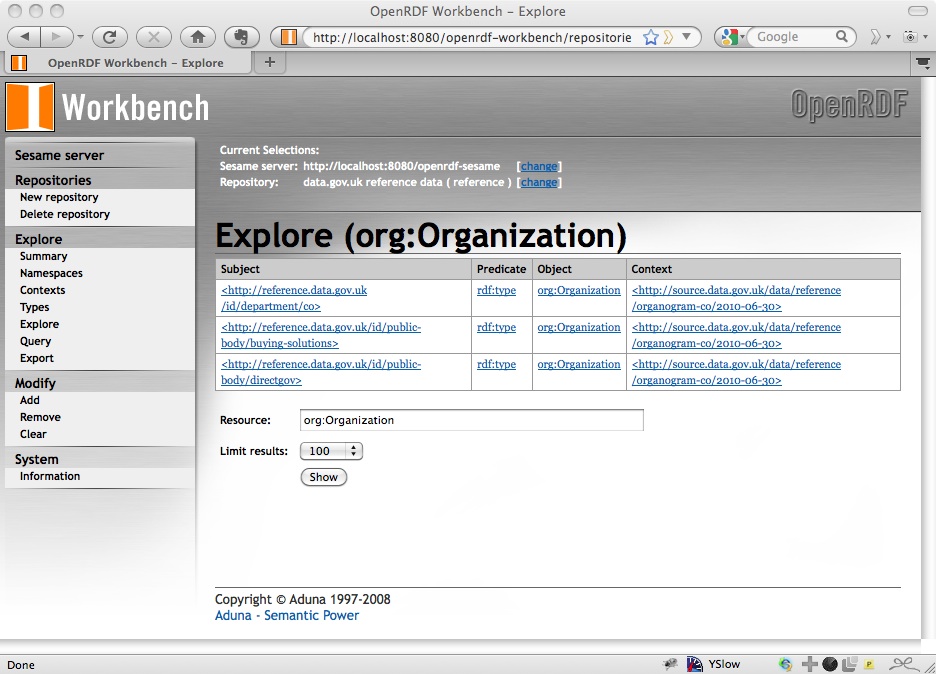The image size is (936, 674).
Task: Open the Google search engine selector
Action: [x=734, y=37]
